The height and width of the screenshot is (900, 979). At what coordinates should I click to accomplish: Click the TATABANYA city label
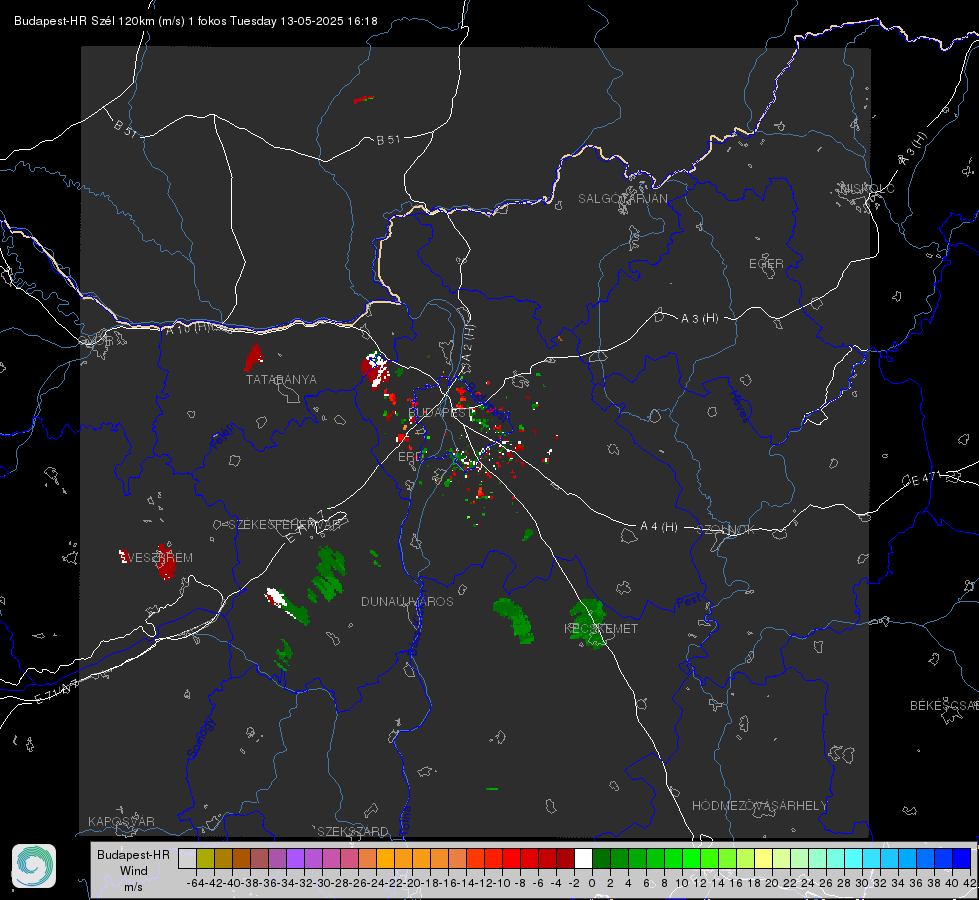click(281, 380)
